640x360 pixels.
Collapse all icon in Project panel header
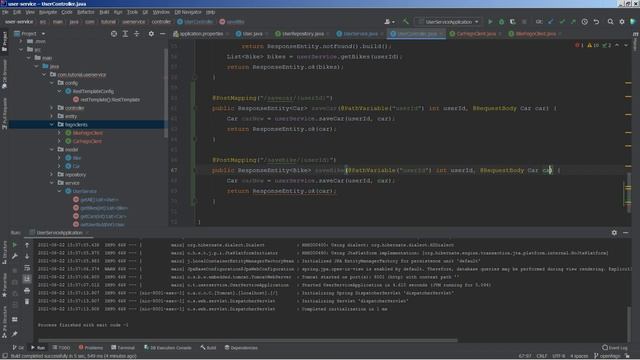137,34
